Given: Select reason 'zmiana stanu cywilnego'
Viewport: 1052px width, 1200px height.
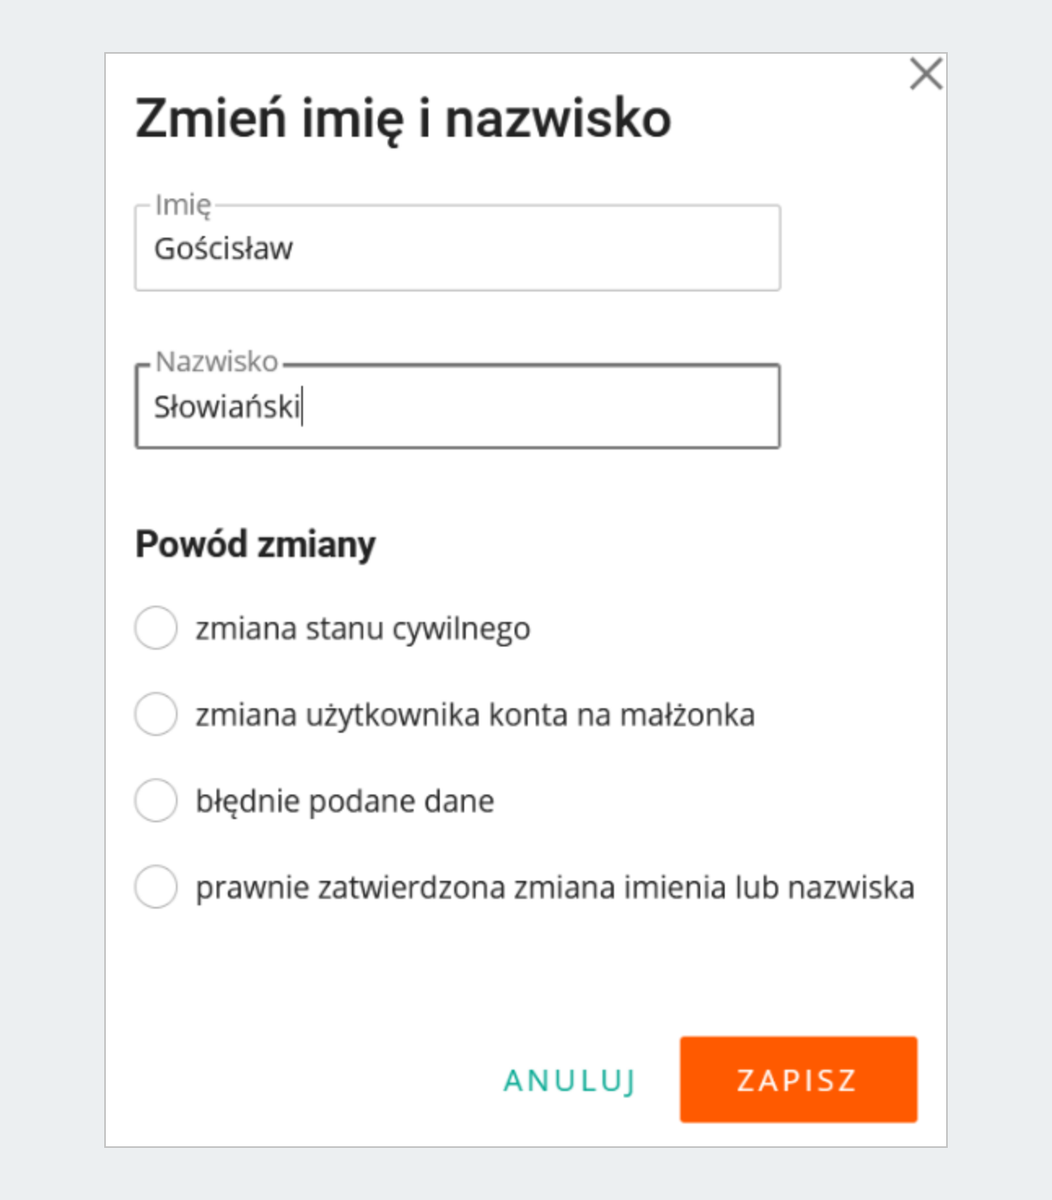Looking at the screenshot, I should [156, 628].
